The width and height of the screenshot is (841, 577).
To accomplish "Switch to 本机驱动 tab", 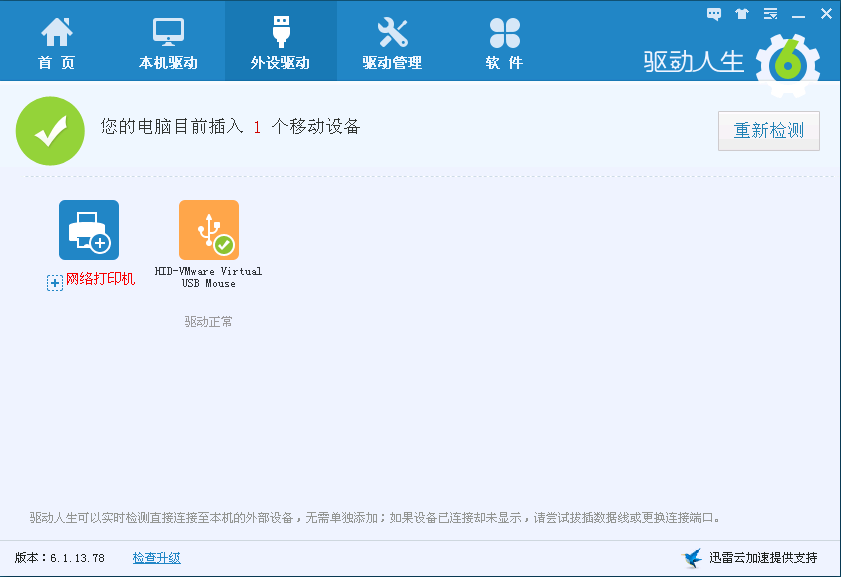I will [168, 43].
